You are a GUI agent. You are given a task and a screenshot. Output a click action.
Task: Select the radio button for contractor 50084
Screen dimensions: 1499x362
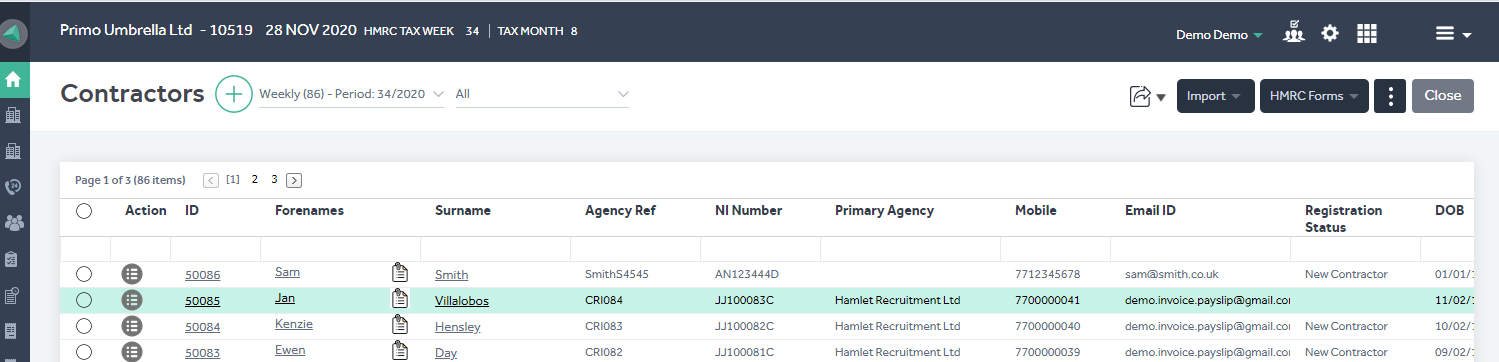point(84,326)
